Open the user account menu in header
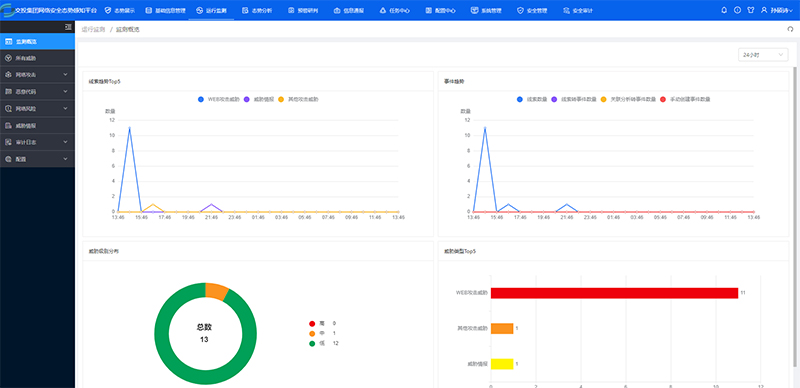800x388 pixels. click(x=777, y=10)
